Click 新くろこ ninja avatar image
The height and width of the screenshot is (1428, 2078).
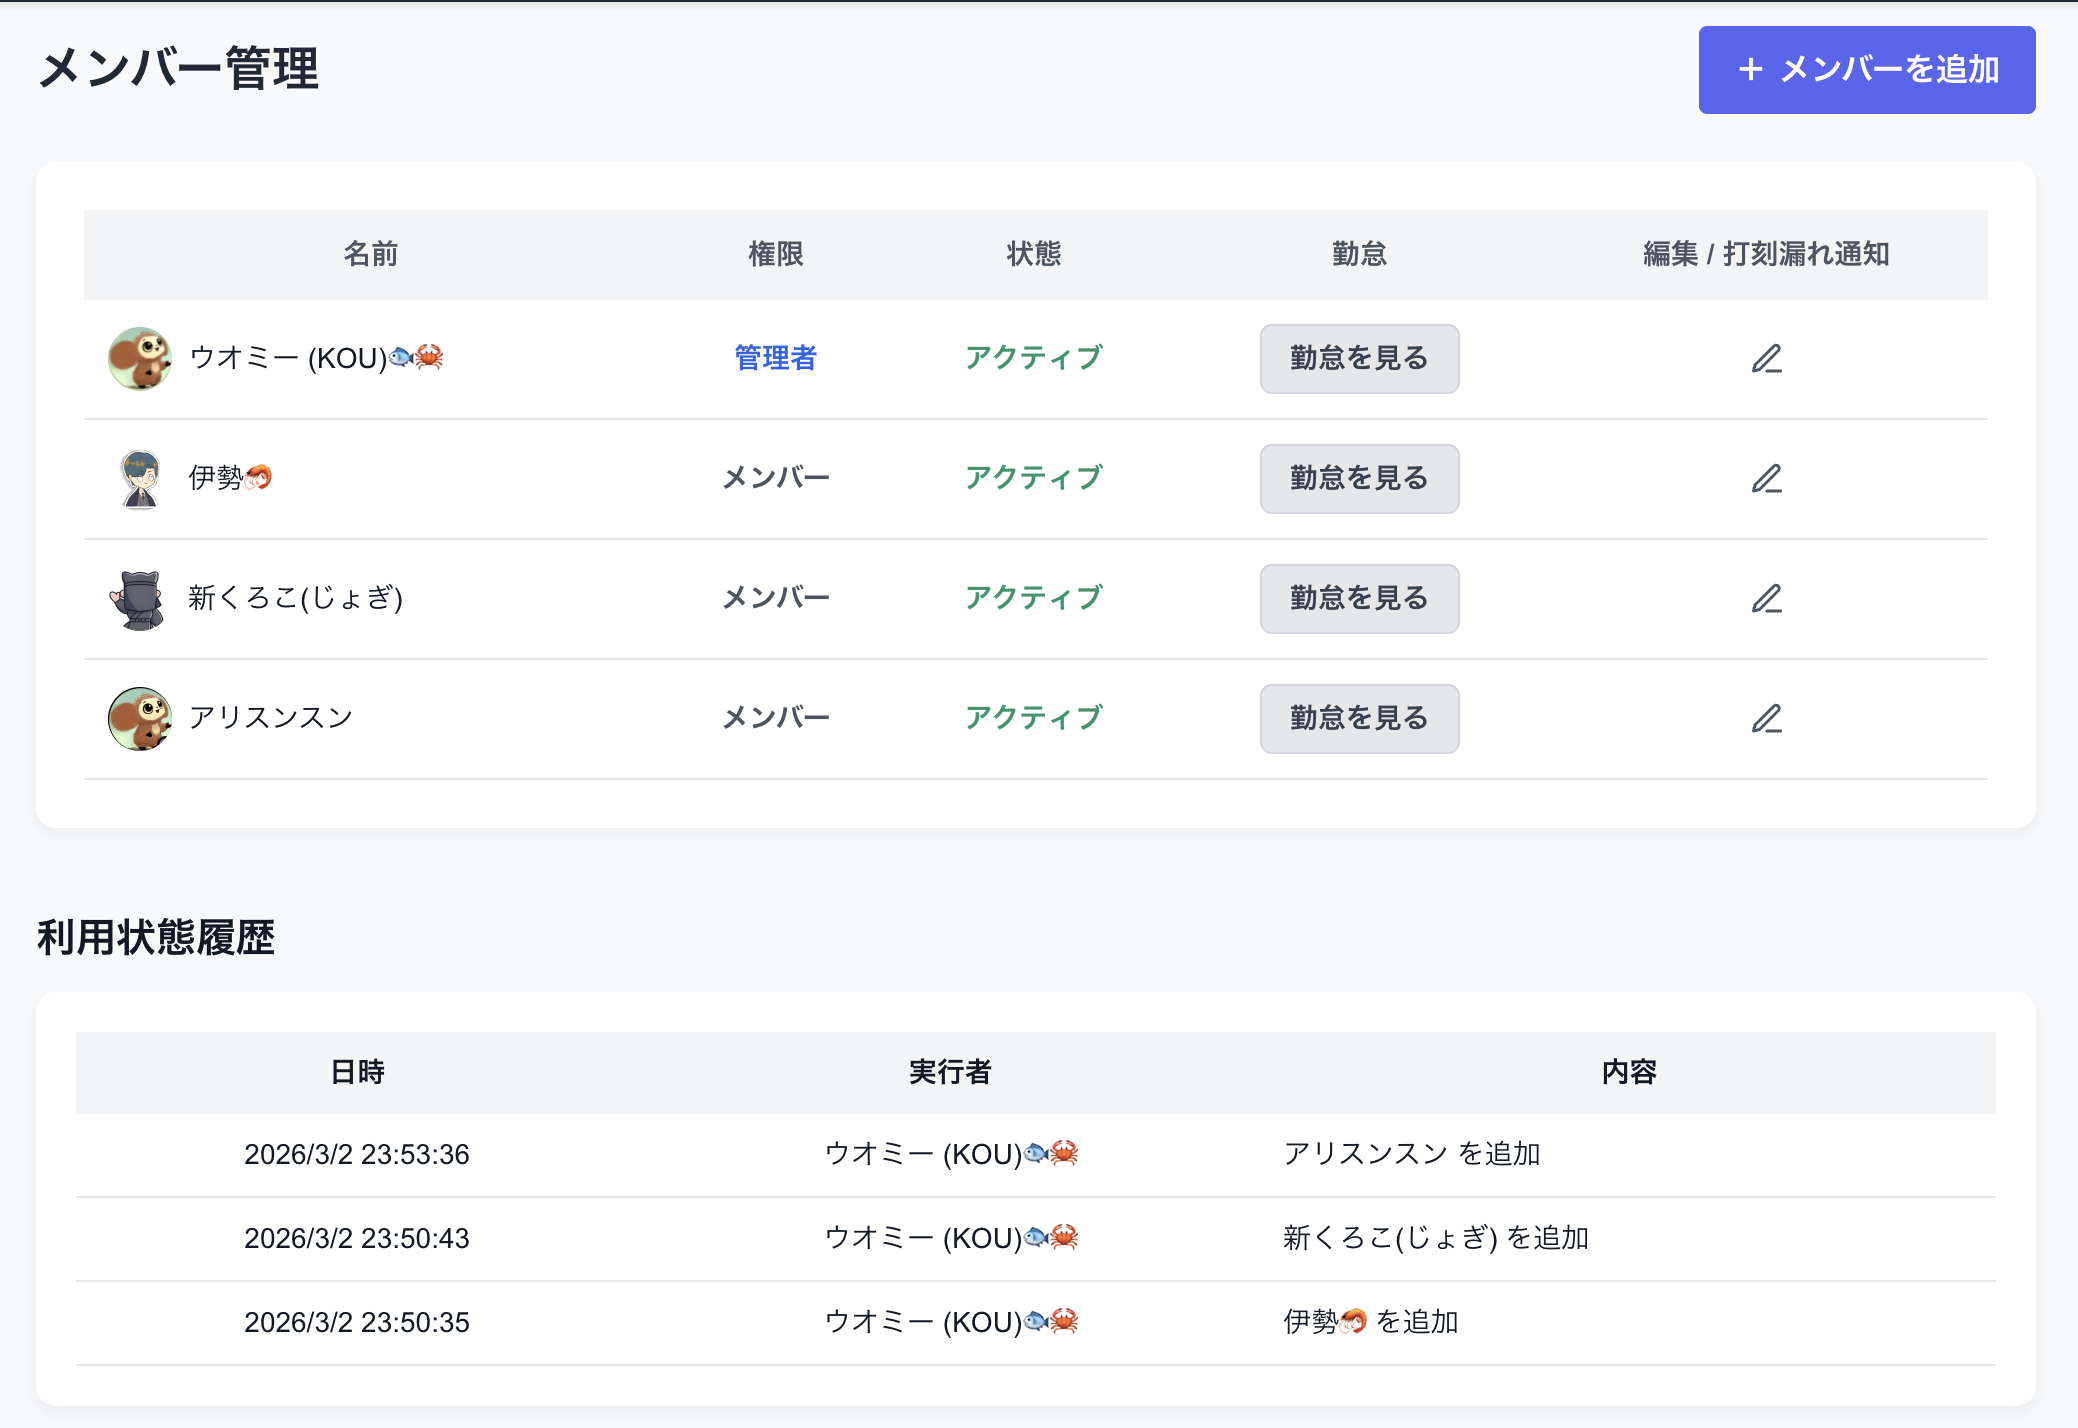(x=140, y=598)
